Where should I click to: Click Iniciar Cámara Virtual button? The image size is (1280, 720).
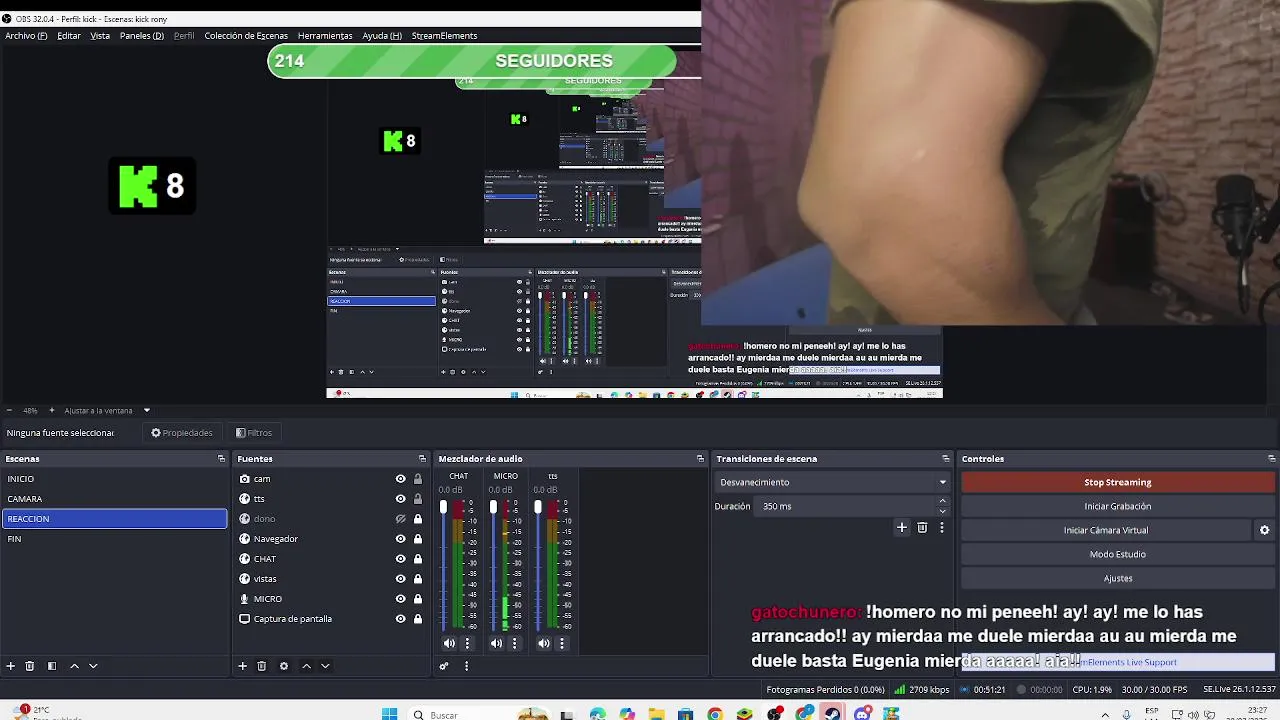pyautogui.click(x=1106, y=530)
